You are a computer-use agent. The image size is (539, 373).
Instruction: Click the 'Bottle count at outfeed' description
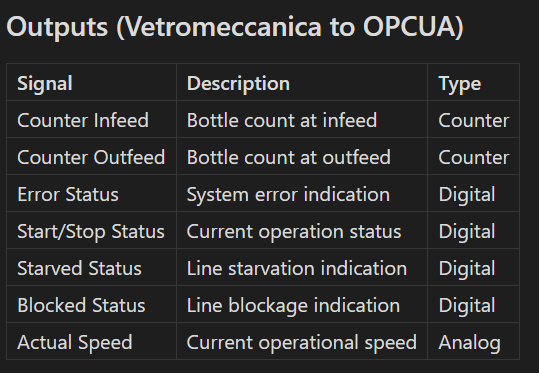click(289, 157)
